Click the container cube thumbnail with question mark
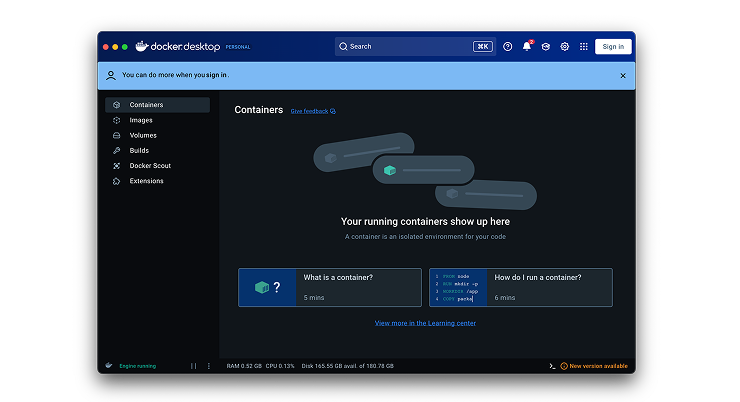The image size is (740, 402). [x=268, y=287]
